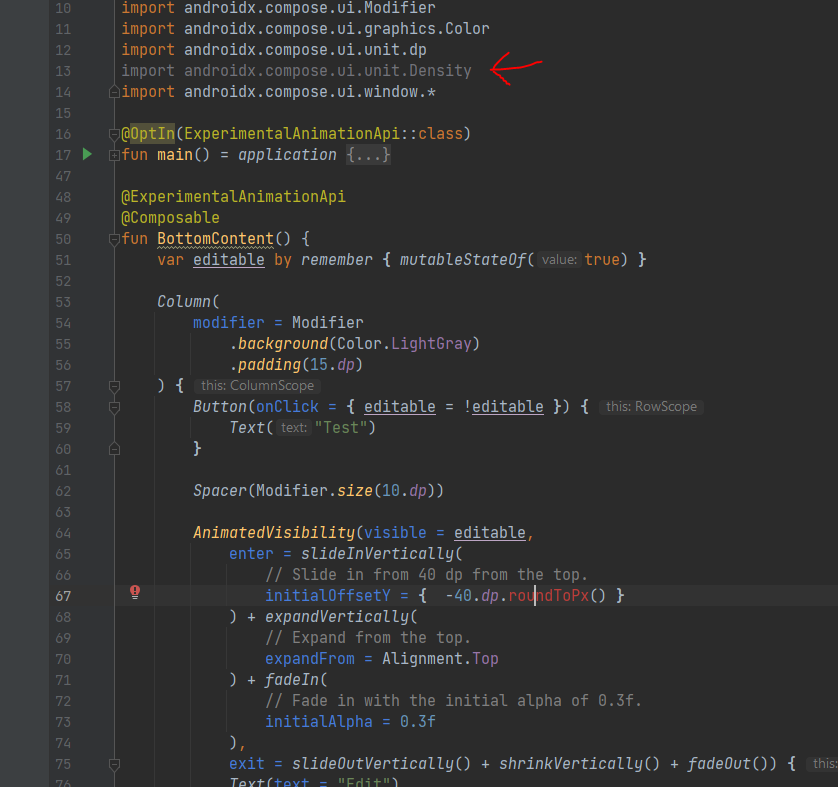The image size is (838, 787).
Task: Click the 'Fade in with the initial alpha' comment
Action: [x=453, y=700]
